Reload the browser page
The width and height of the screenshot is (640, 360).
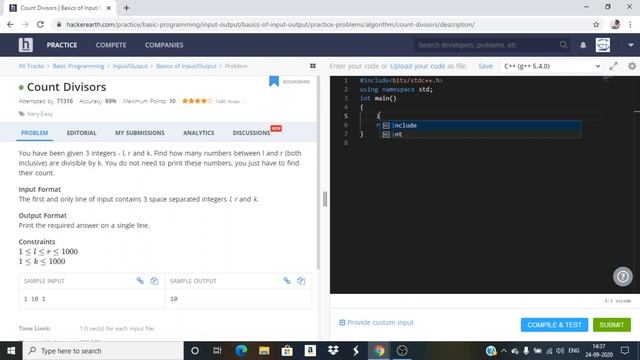[x=40, y=24]
